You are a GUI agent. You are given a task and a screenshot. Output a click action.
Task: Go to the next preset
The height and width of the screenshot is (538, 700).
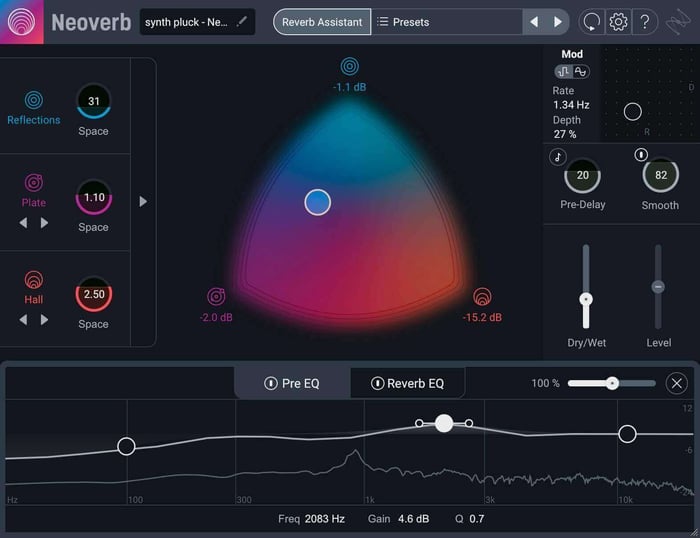tap(557, 21)
